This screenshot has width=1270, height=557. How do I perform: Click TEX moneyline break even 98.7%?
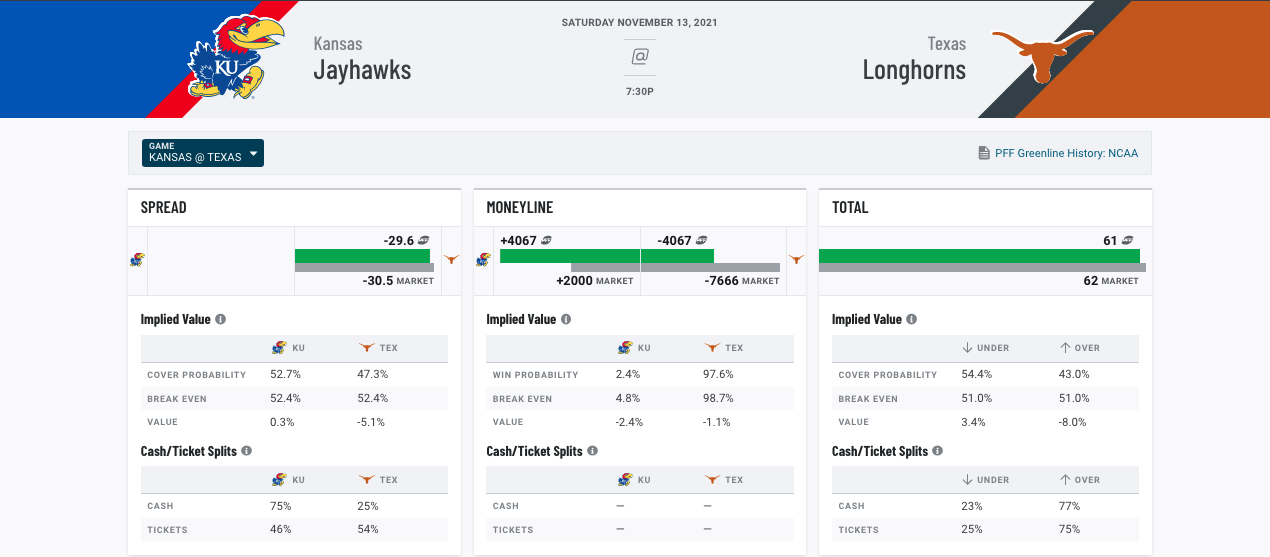tap(719, 398)
